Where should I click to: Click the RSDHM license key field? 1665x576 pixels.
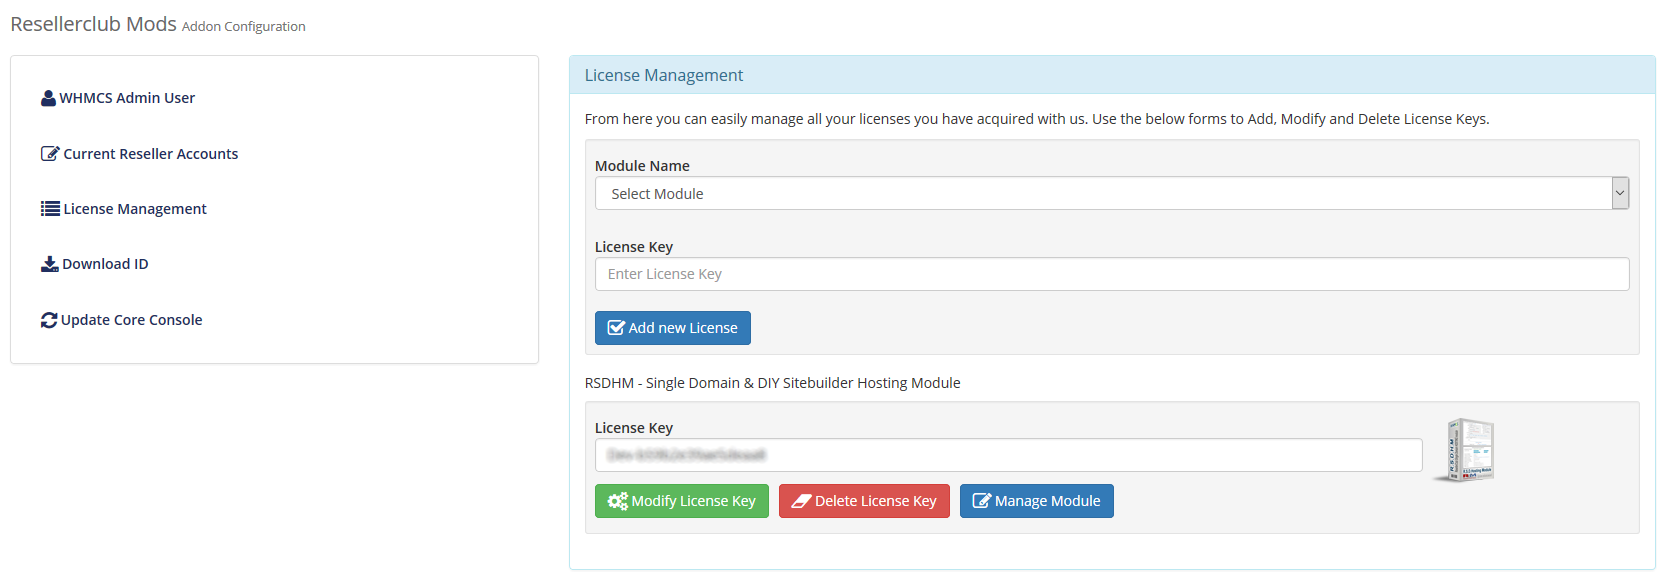click(x=1009, y=455)
